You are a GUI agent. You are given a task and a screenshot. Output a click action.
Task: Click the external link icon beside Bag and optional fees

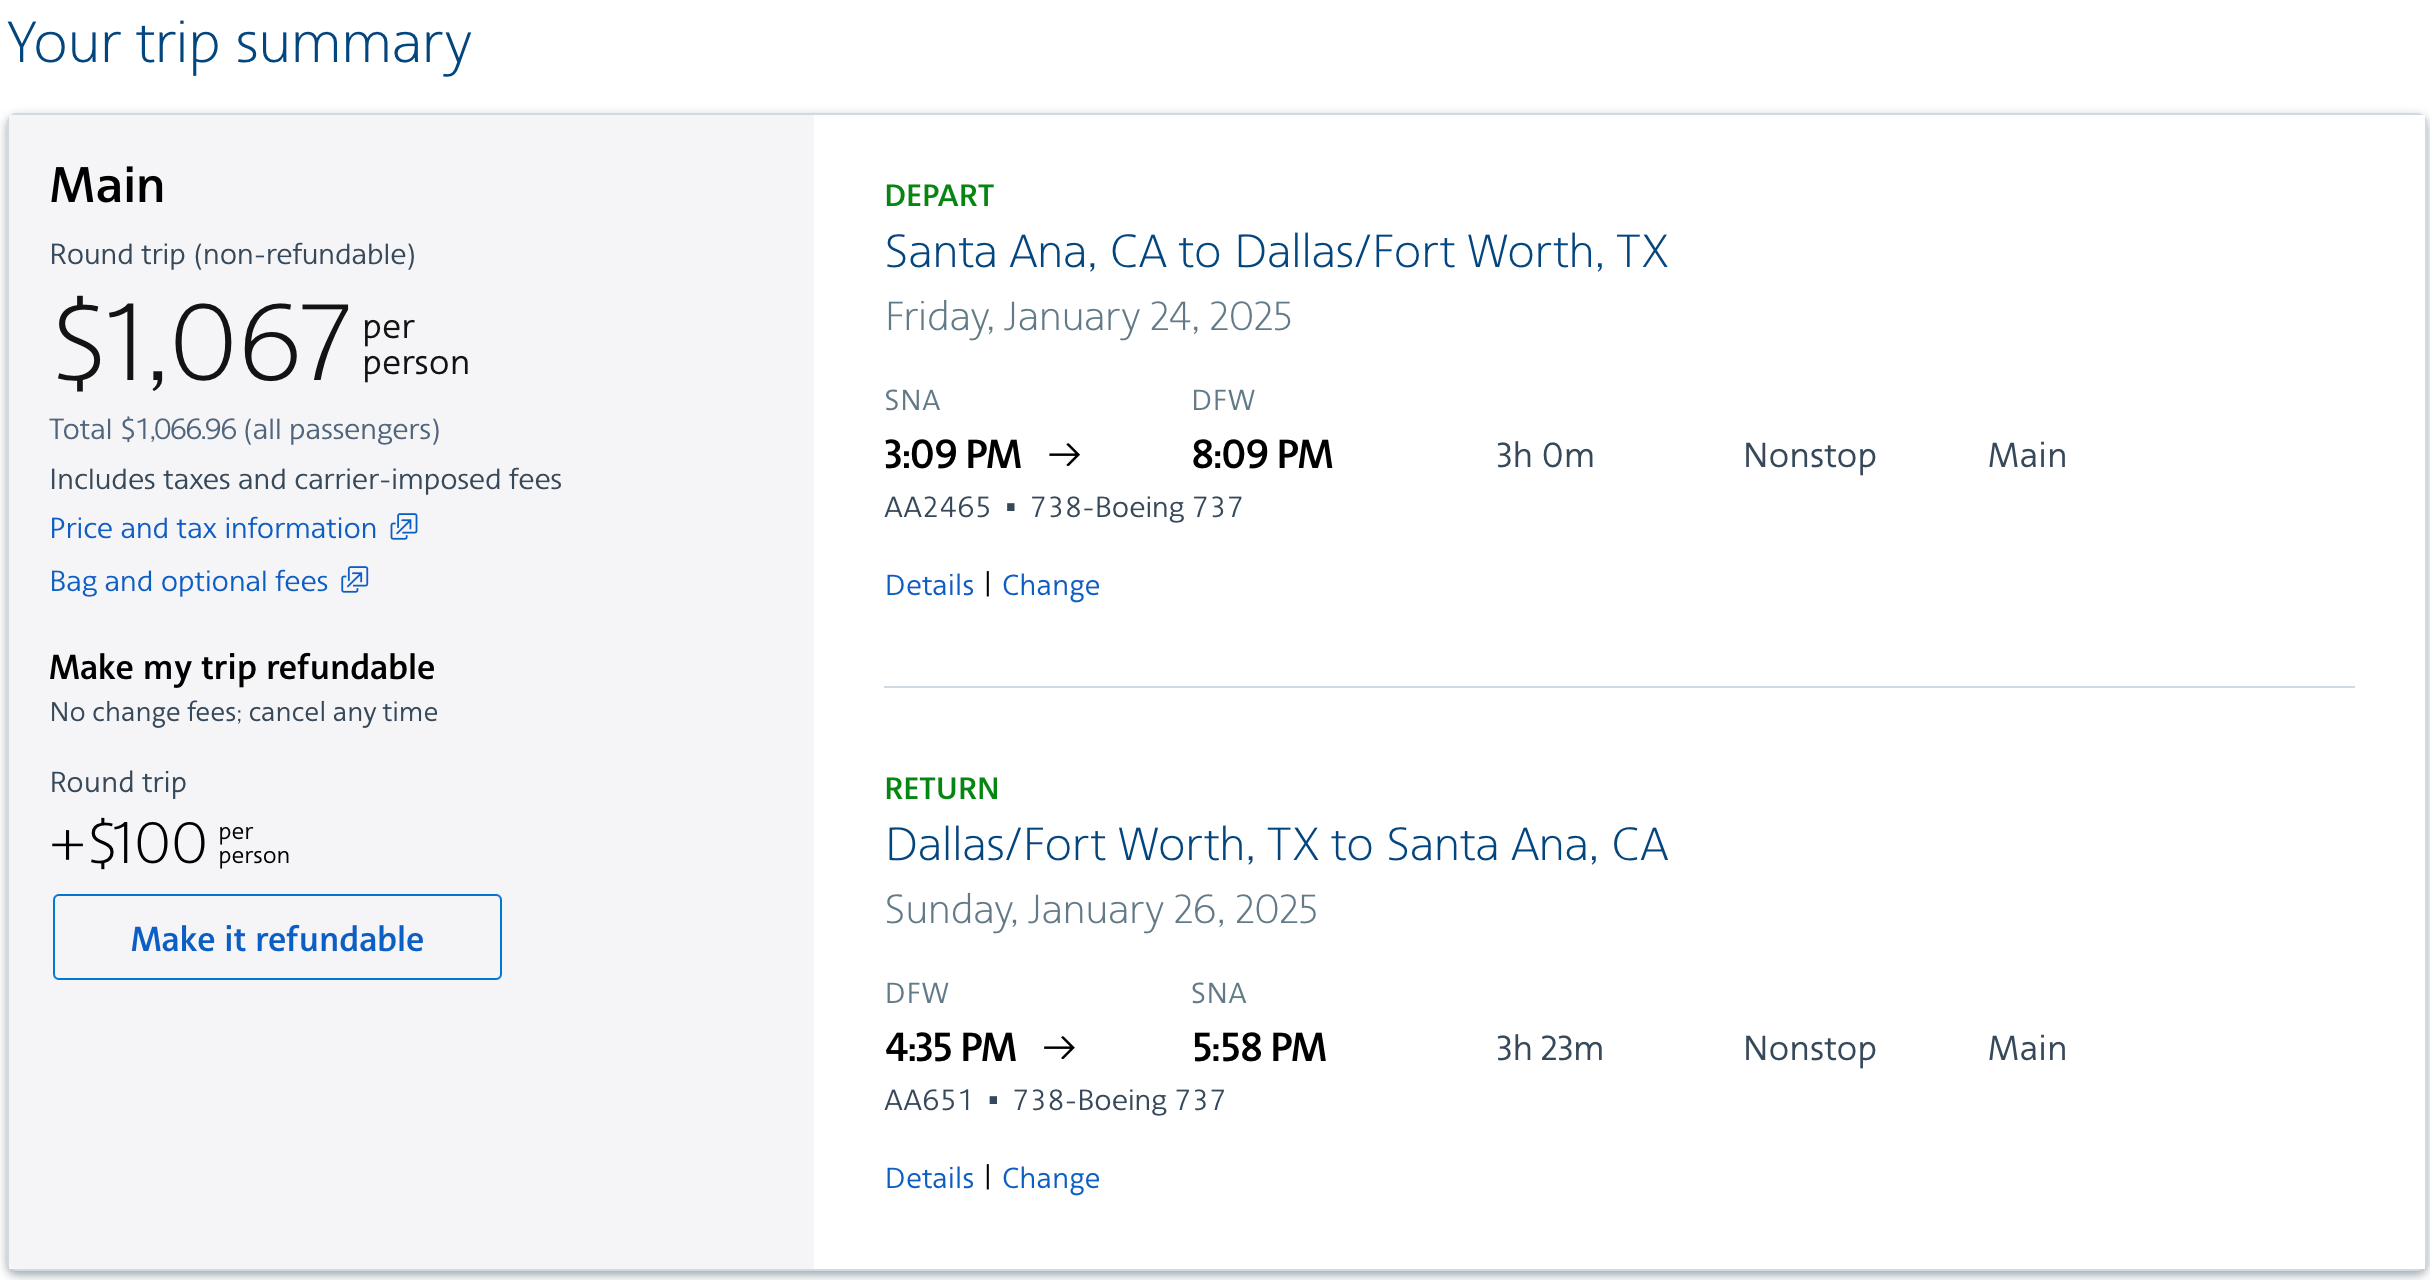(355, 580)
